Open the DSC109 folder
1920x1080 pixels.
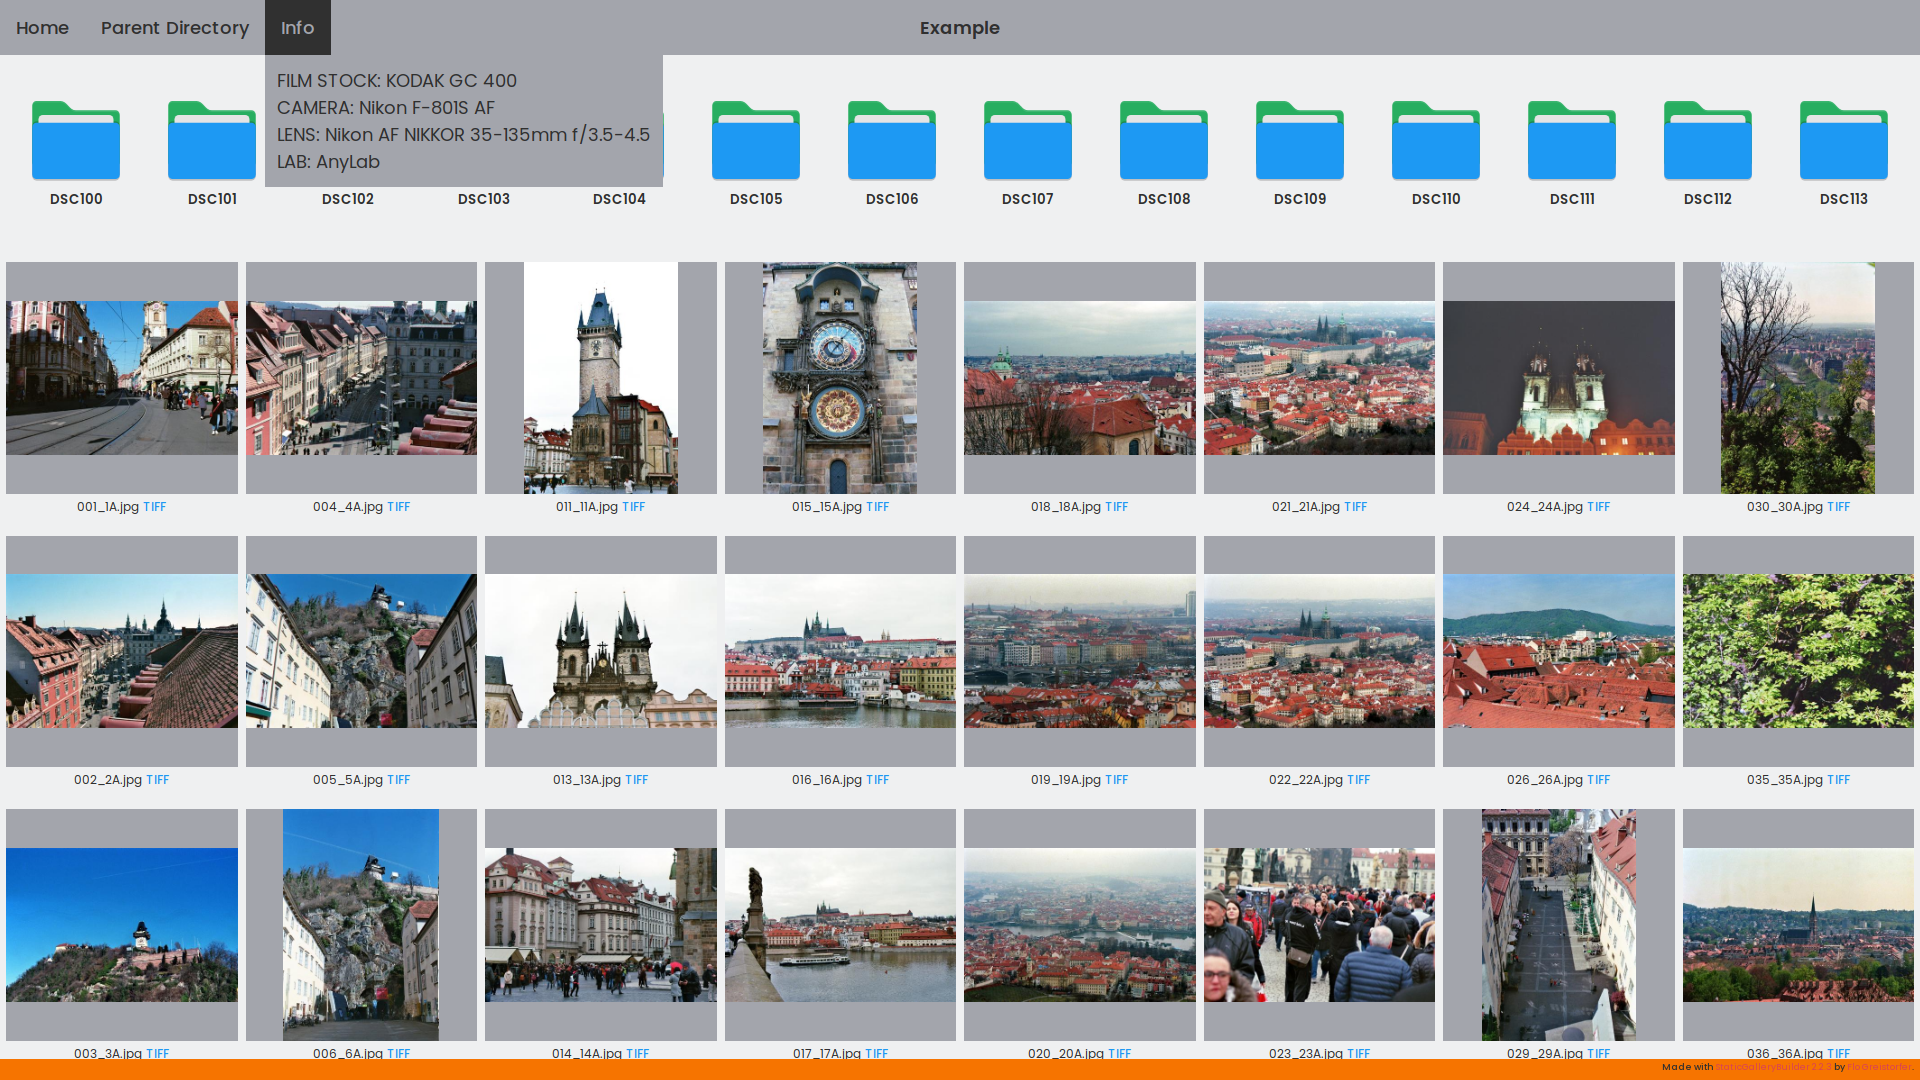coord(1300,142)
